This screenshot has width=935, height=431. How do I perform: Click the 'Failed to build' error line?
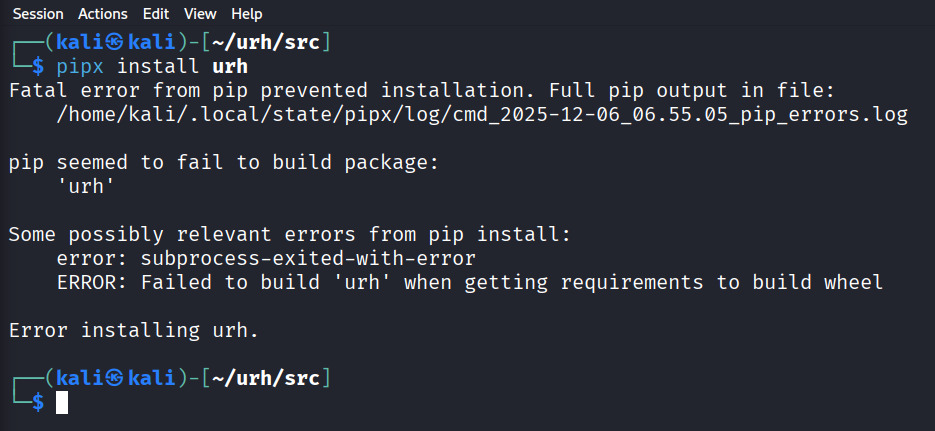point(470,283)
